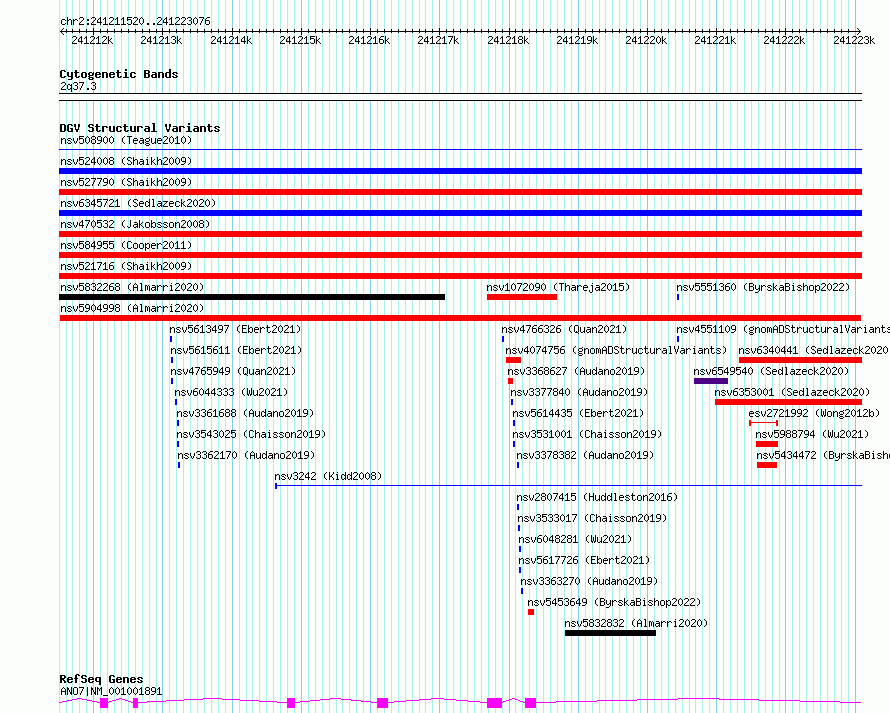This screenshot has width=890, height=713.
Task: Click nsv4551109 gnomADStructuralVariants label
Action: click(783, 329)
